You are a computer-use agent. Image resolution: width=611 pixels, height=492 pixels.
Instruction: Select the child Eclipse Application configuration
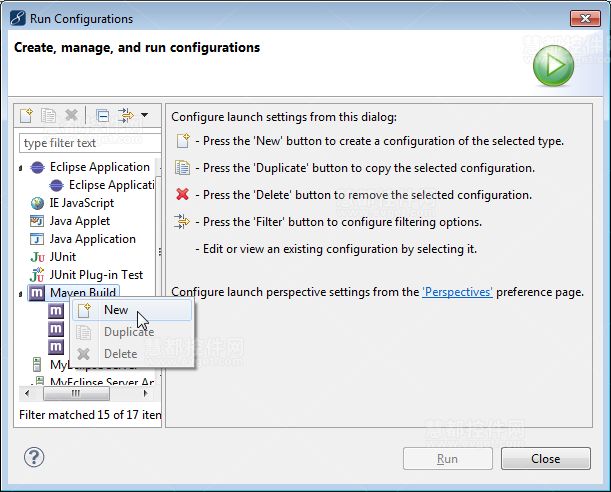[111, 185]
